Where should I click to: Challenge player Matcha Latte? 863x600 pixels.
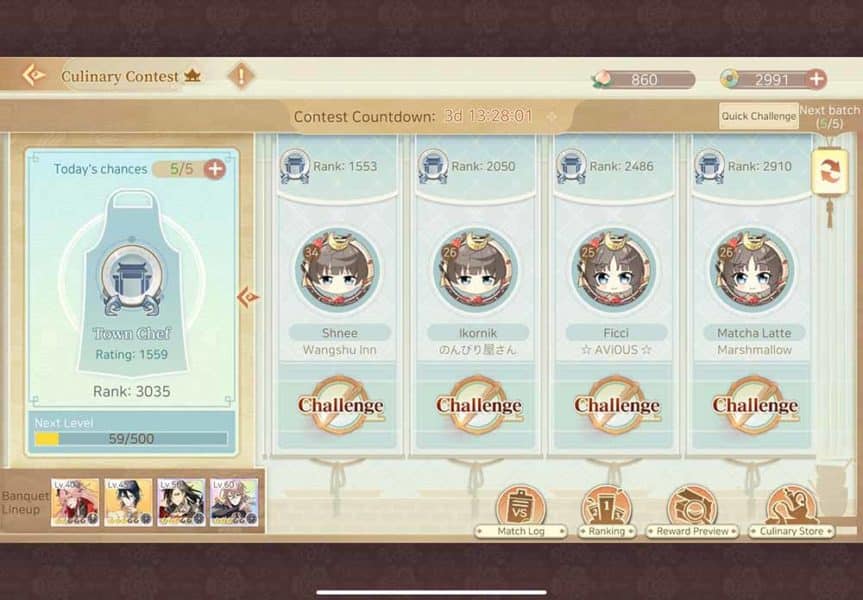[x=755, y=406]
